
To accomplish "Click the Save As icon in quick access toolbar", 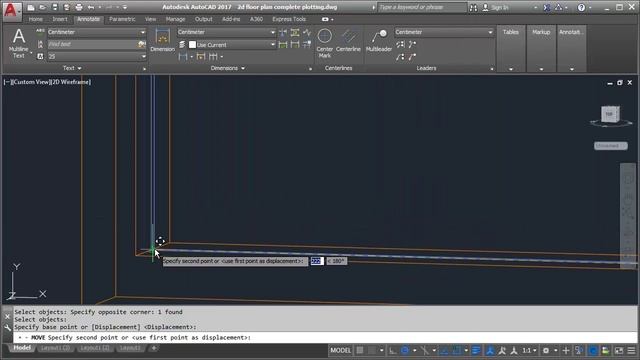I will click(x=67, y=7).
